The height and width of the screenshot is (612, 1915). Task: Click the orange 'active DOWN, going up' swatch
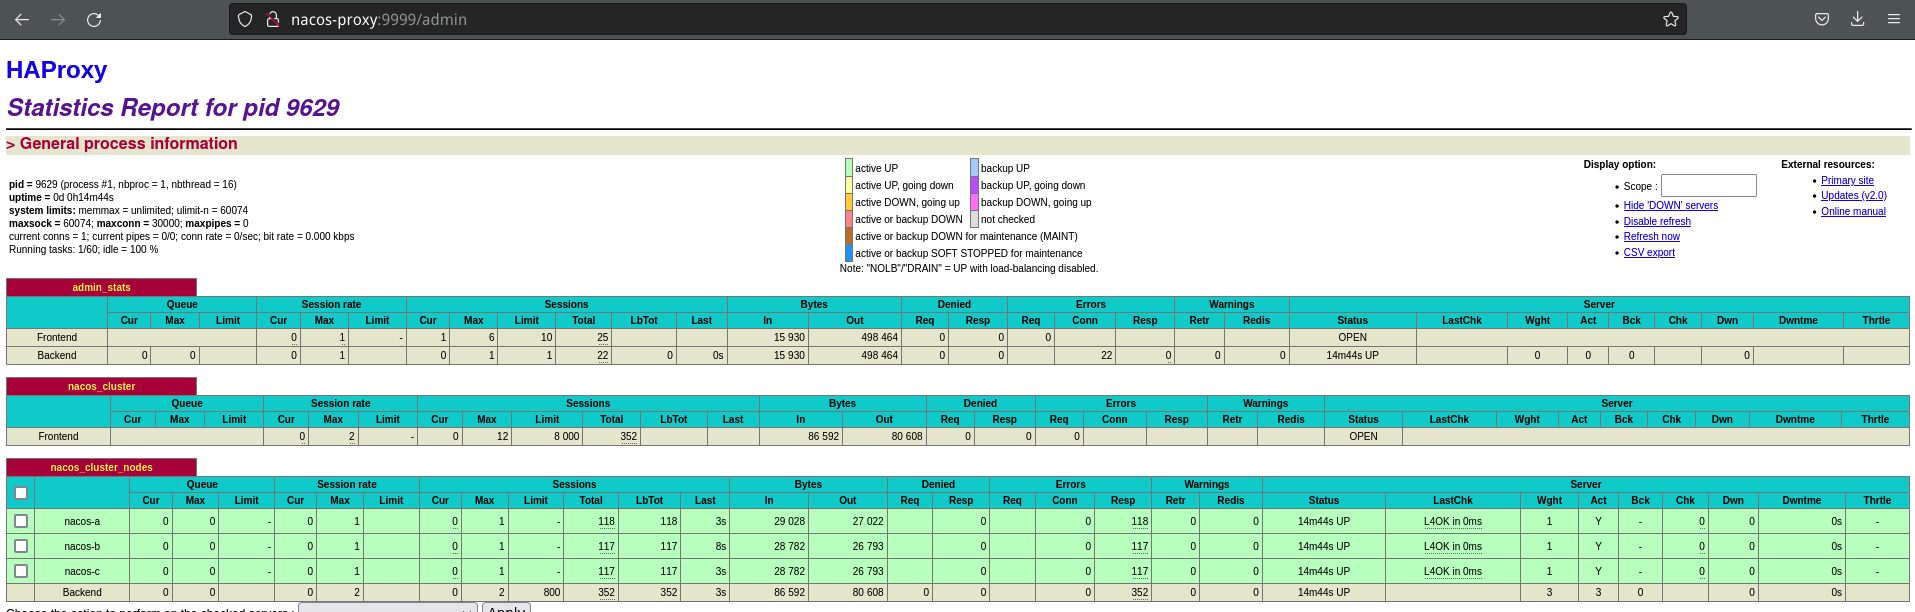click(x=849, y=202)
